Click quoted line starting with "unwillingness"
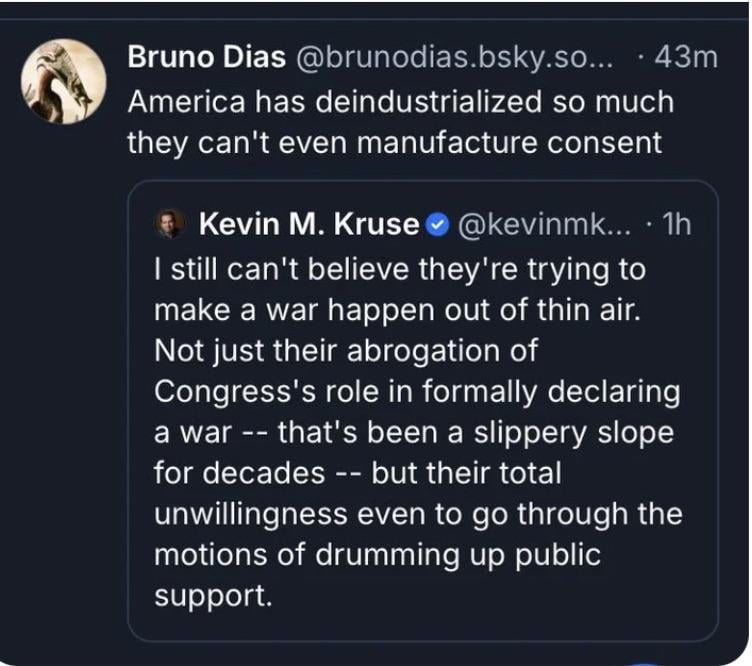Screen dimensions: 752x666 tap(418, 514)
